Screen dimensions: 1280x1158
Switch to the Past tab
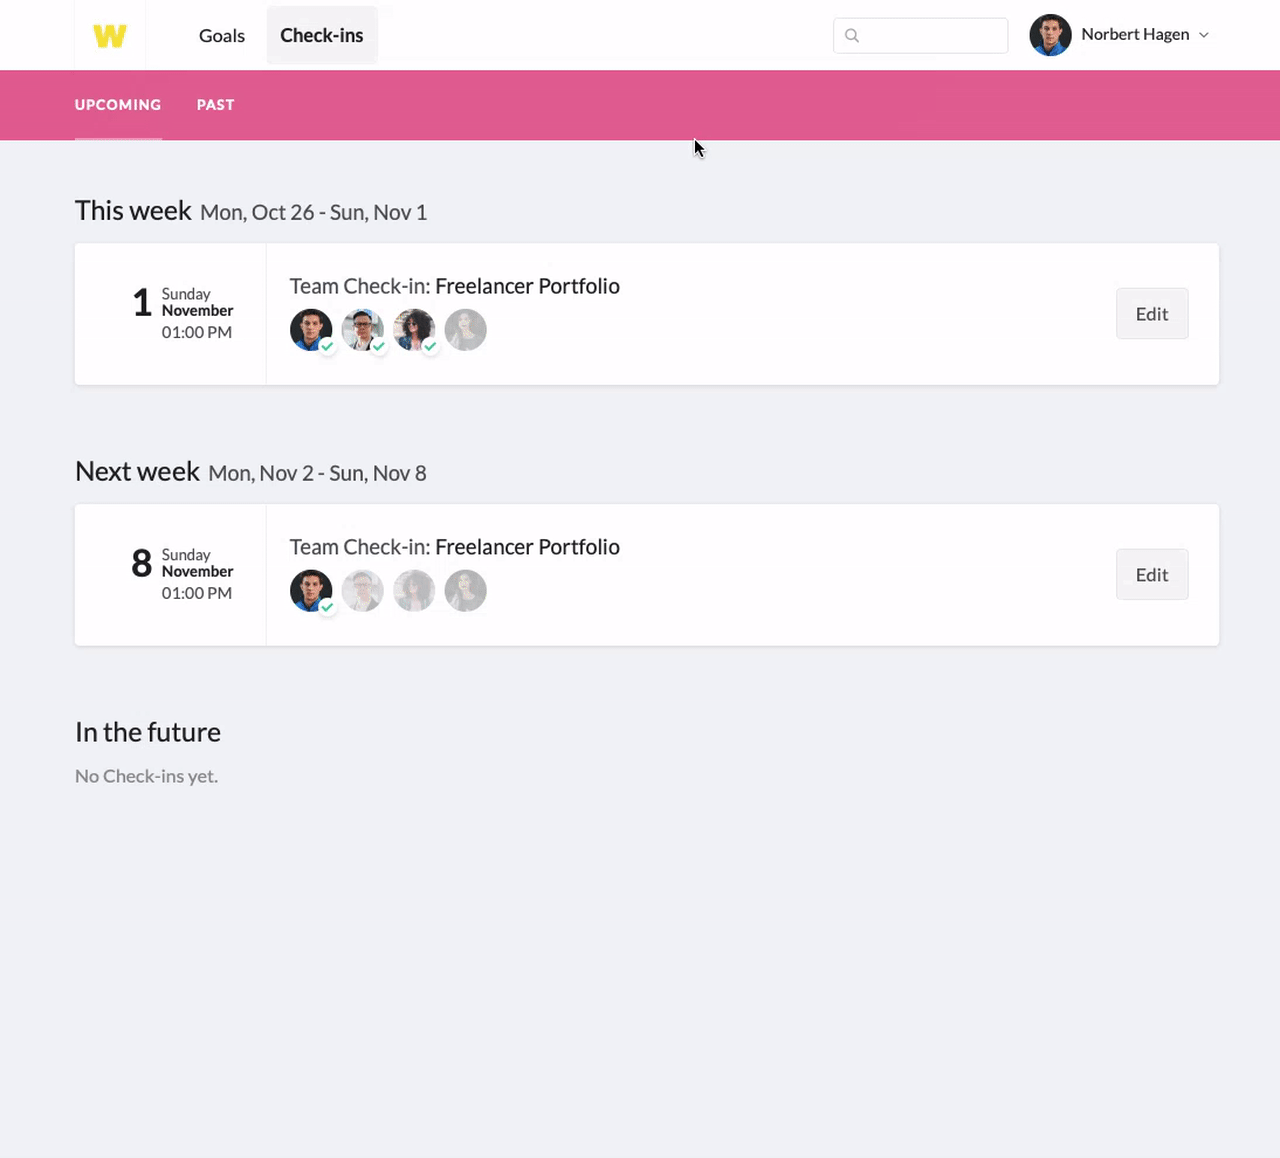pyautogui.click(x=215, y=105)
